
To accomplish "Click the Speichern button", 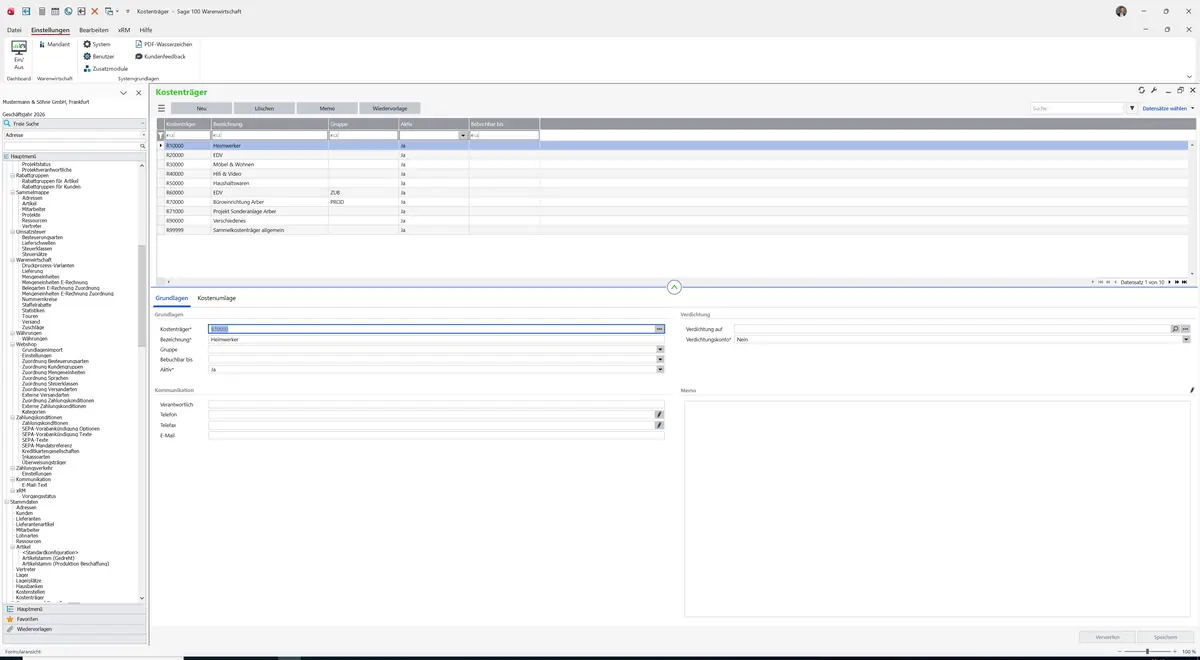I will coord(1166,637).
